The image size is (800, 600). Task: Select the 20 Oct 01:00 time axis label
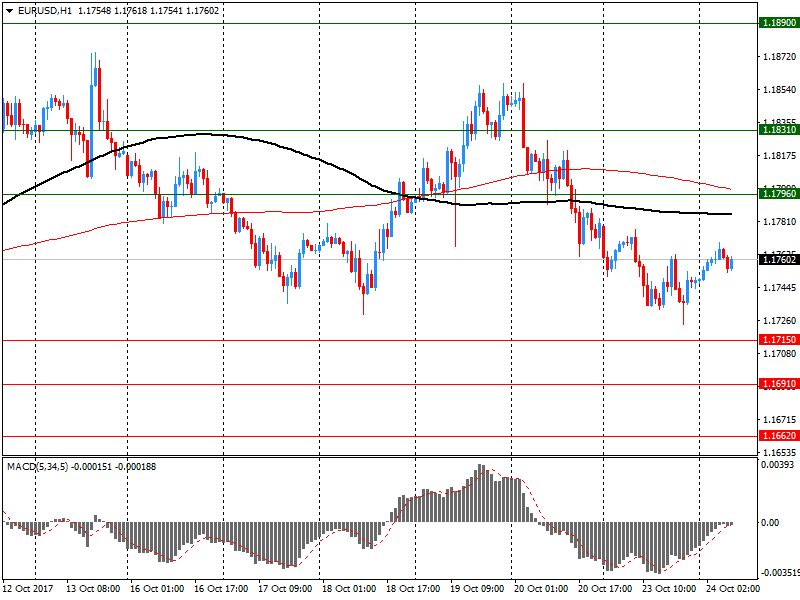point(541,589)
